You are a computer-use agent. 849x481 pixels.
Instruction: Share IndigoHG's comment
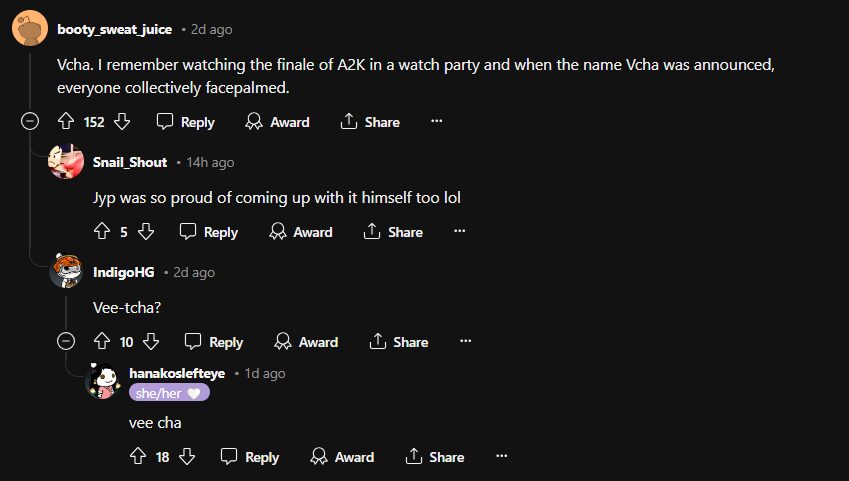(x=399, y=342)
